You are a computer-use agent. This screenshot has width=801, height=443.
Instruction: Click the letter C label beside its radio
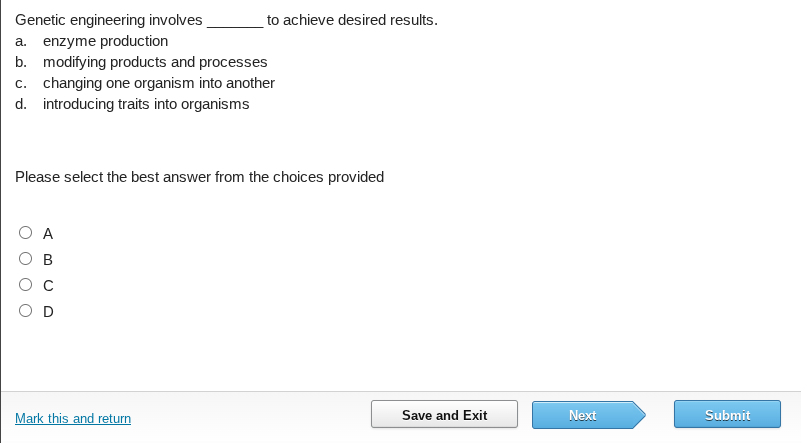point(47,286)
